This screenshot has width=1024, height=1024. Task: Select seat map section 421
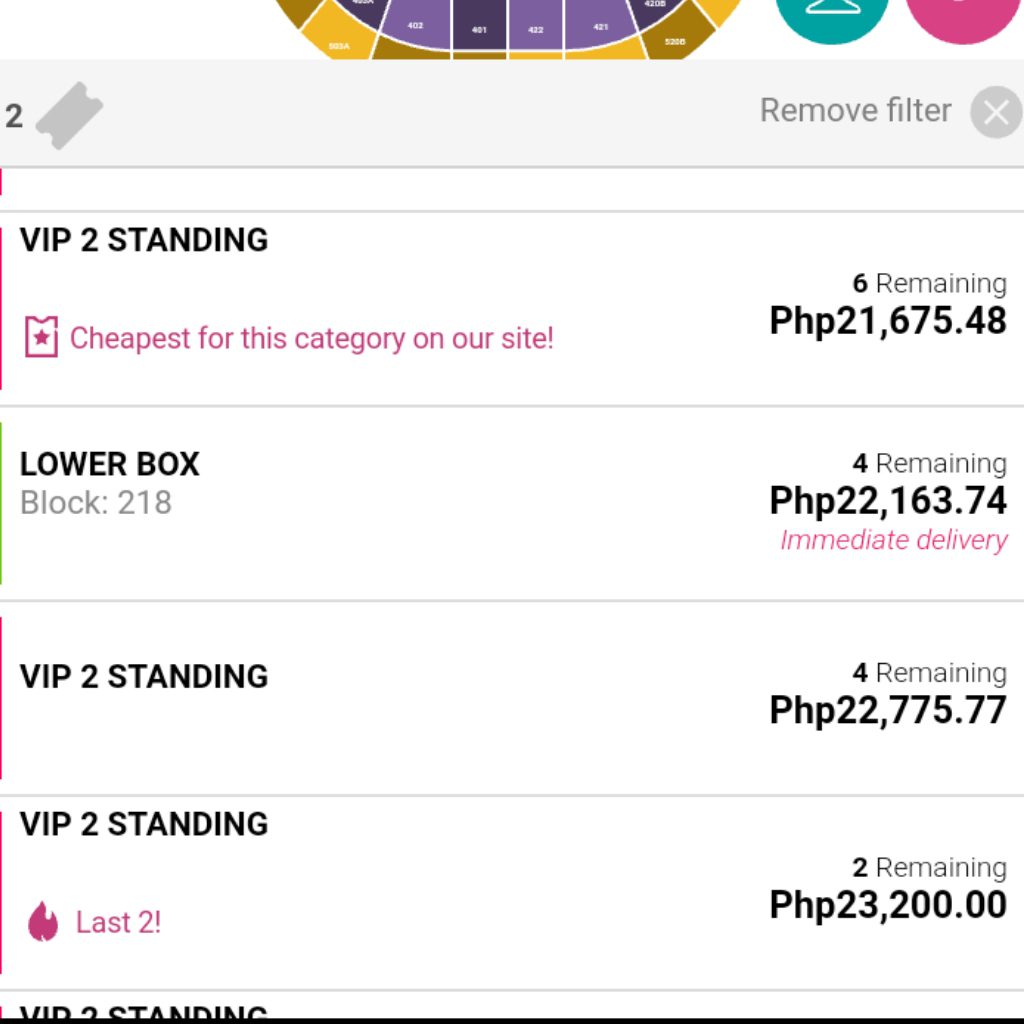pyautogui.click(x=598, y=25)
